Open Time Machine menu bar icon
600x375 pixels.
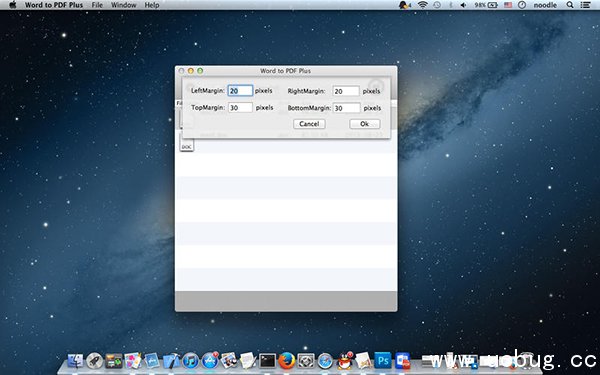437,5
